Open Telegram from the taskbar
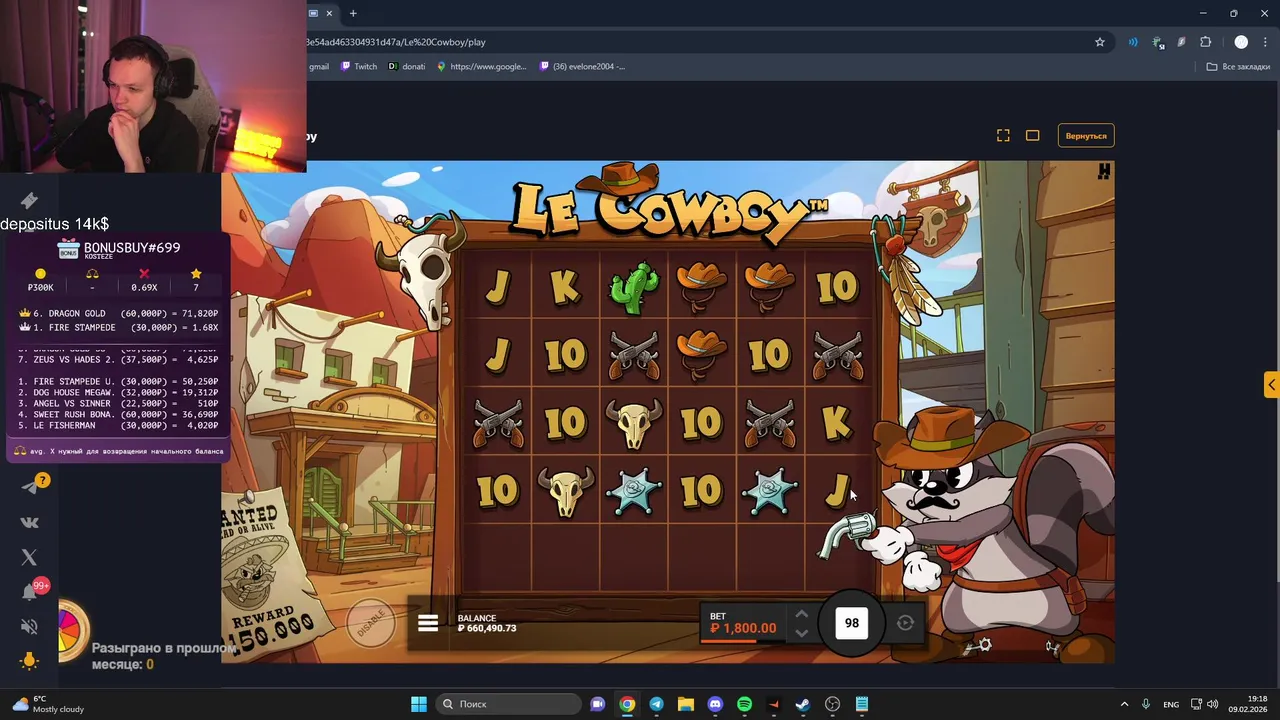This screenshot has height=720, width=1280. pos(656,704)
